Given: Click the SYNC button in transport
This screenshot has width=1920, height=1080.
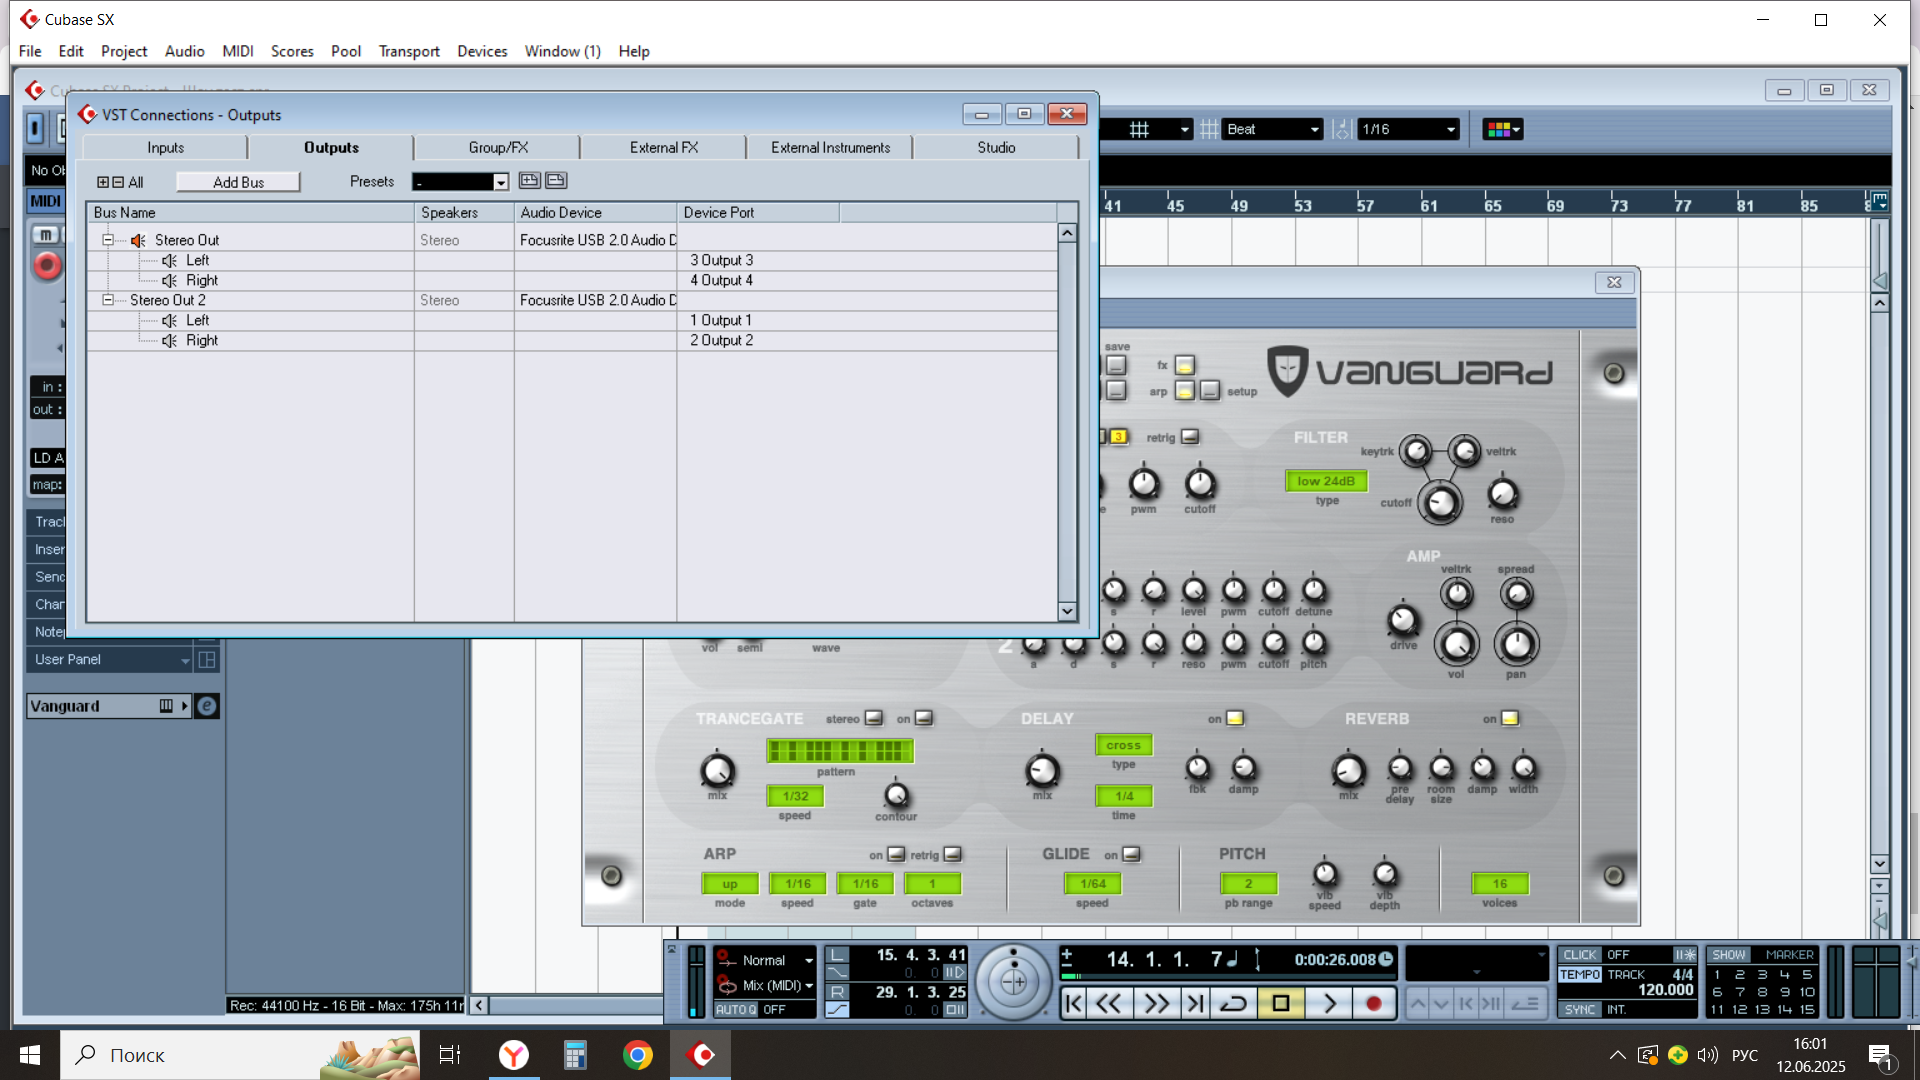Looking at the screenshot, I should click(x=1580, y=1010).
